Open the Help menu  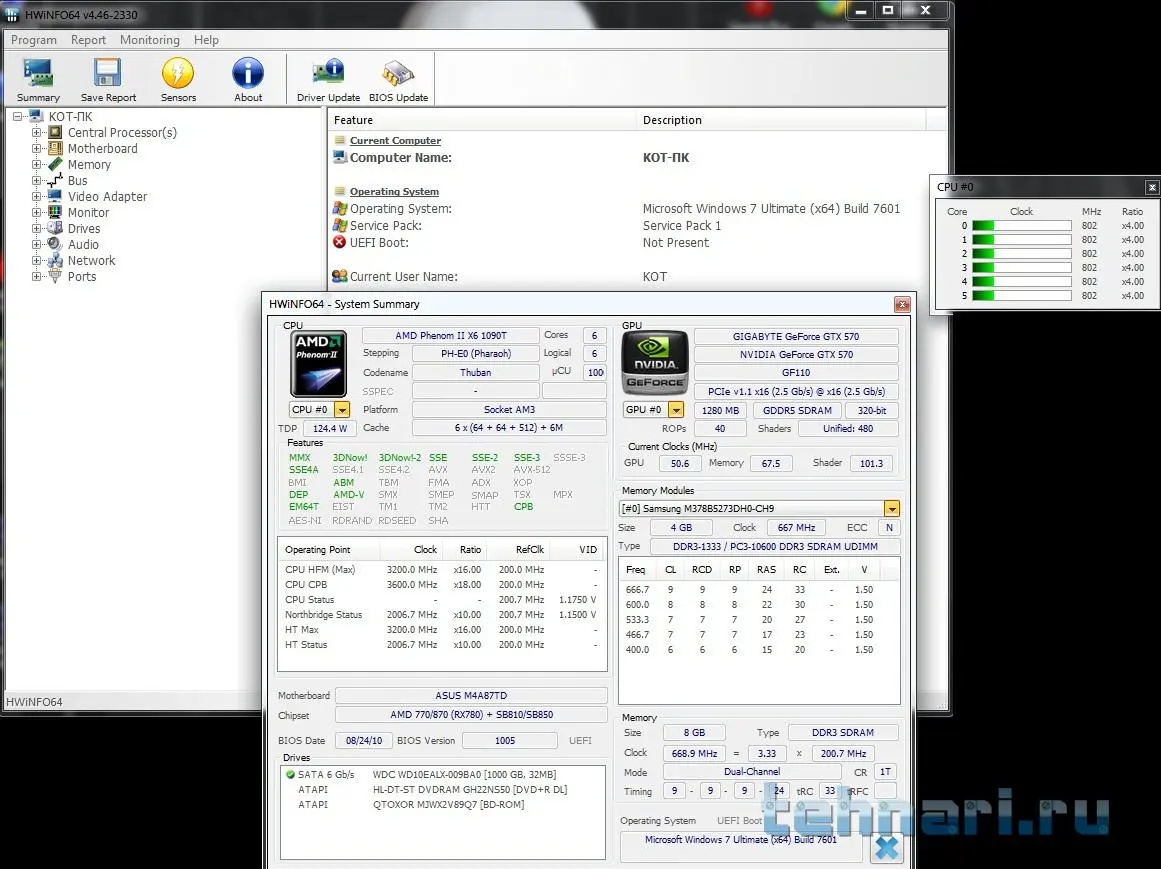[206, 40]
